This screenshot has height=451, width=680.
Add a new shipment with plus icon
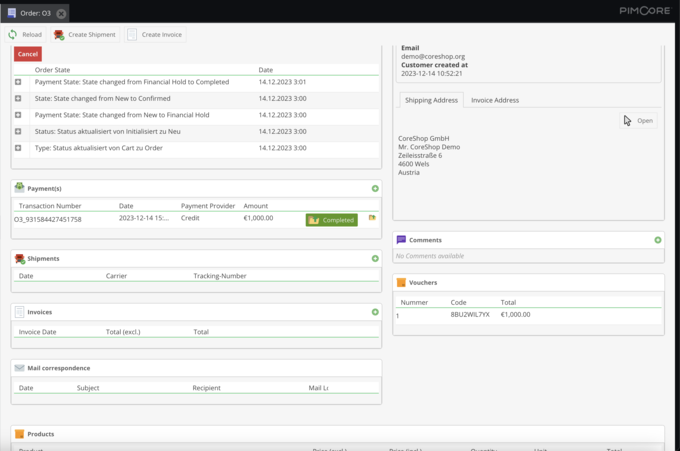click(375, 258)
